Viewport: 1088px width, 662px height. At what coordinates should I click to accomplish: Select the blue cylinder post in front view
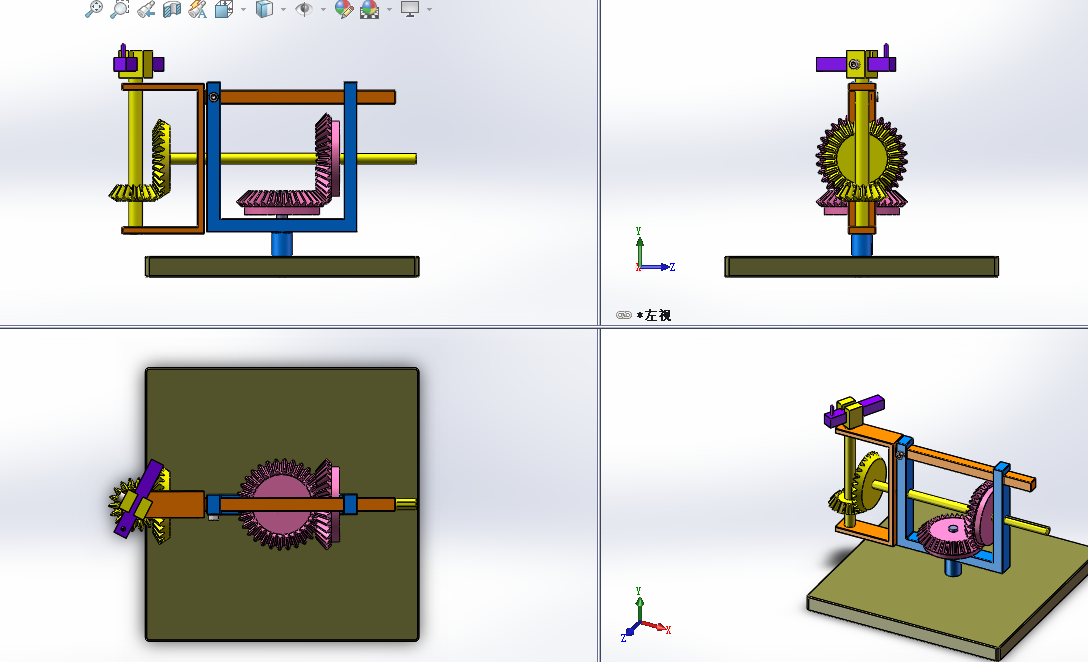pos(282,244)
